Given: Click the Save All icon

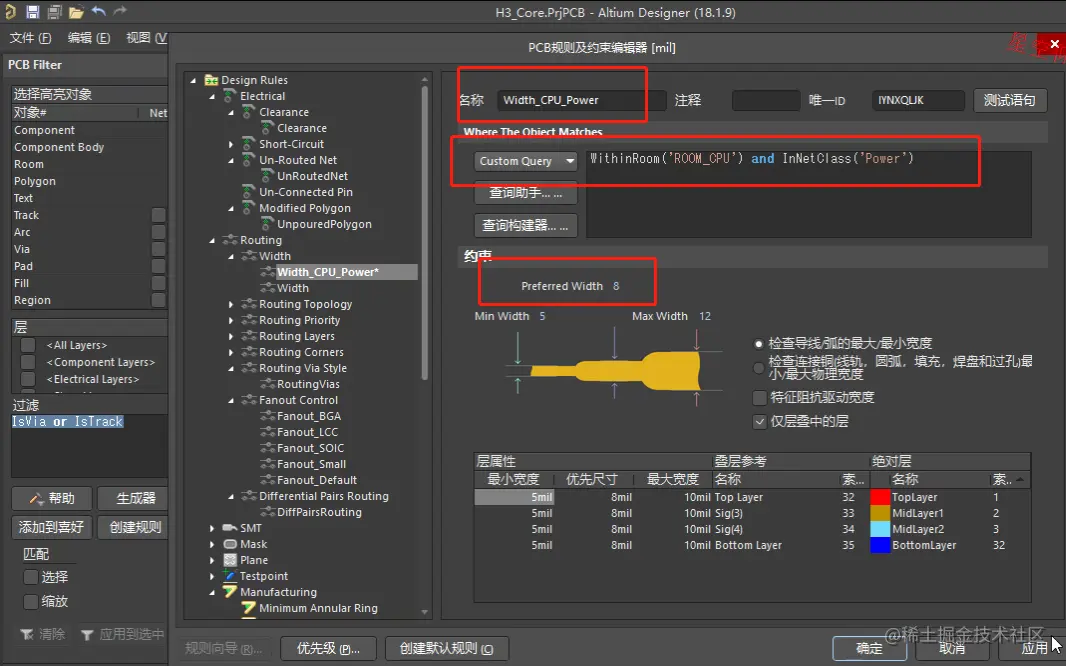Looking at the screenshot, I should coord(54,12).
